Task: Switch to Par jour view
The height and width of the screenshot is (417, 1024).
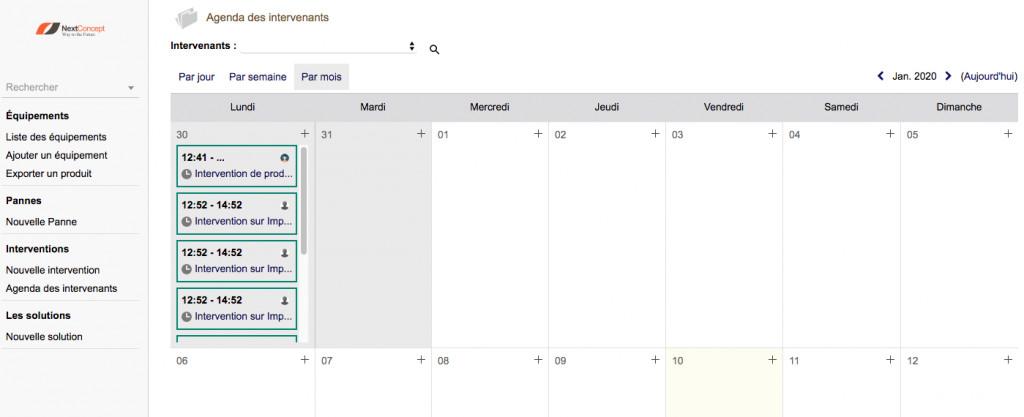Action: [x=196, y=76]
